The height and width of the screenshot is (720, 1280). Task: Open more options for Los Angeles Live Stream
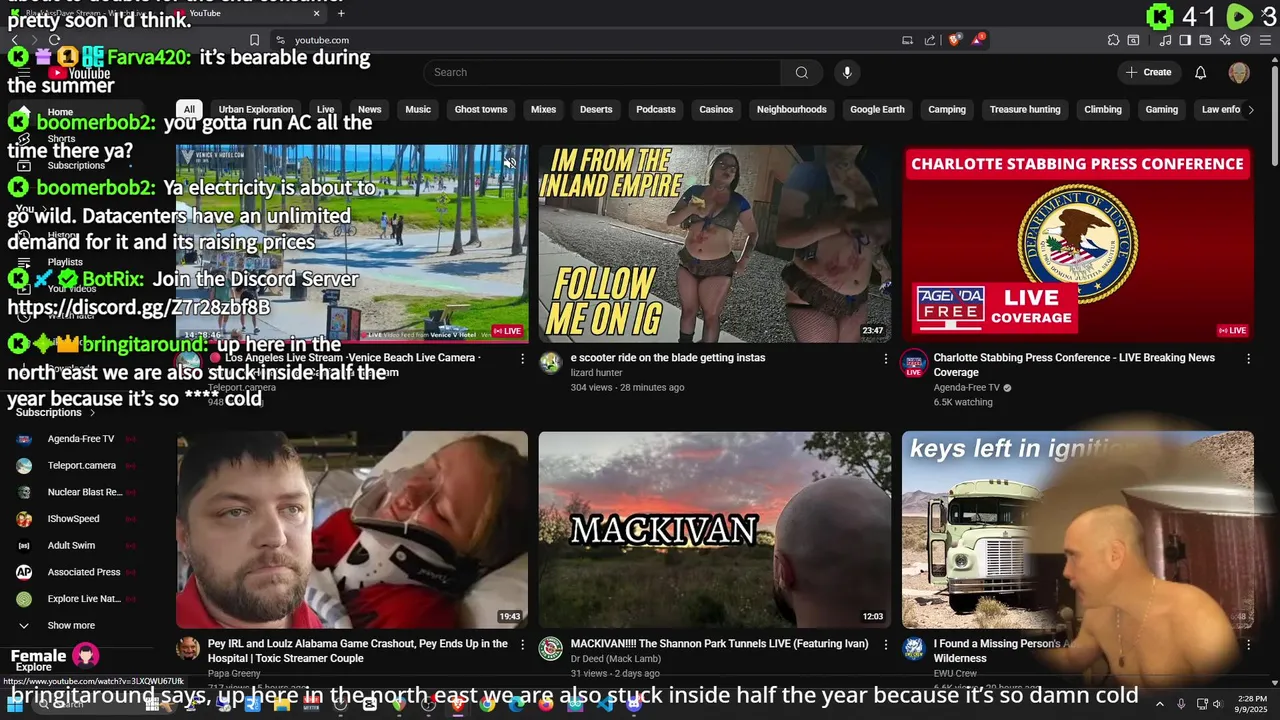(x=522, y=358)
